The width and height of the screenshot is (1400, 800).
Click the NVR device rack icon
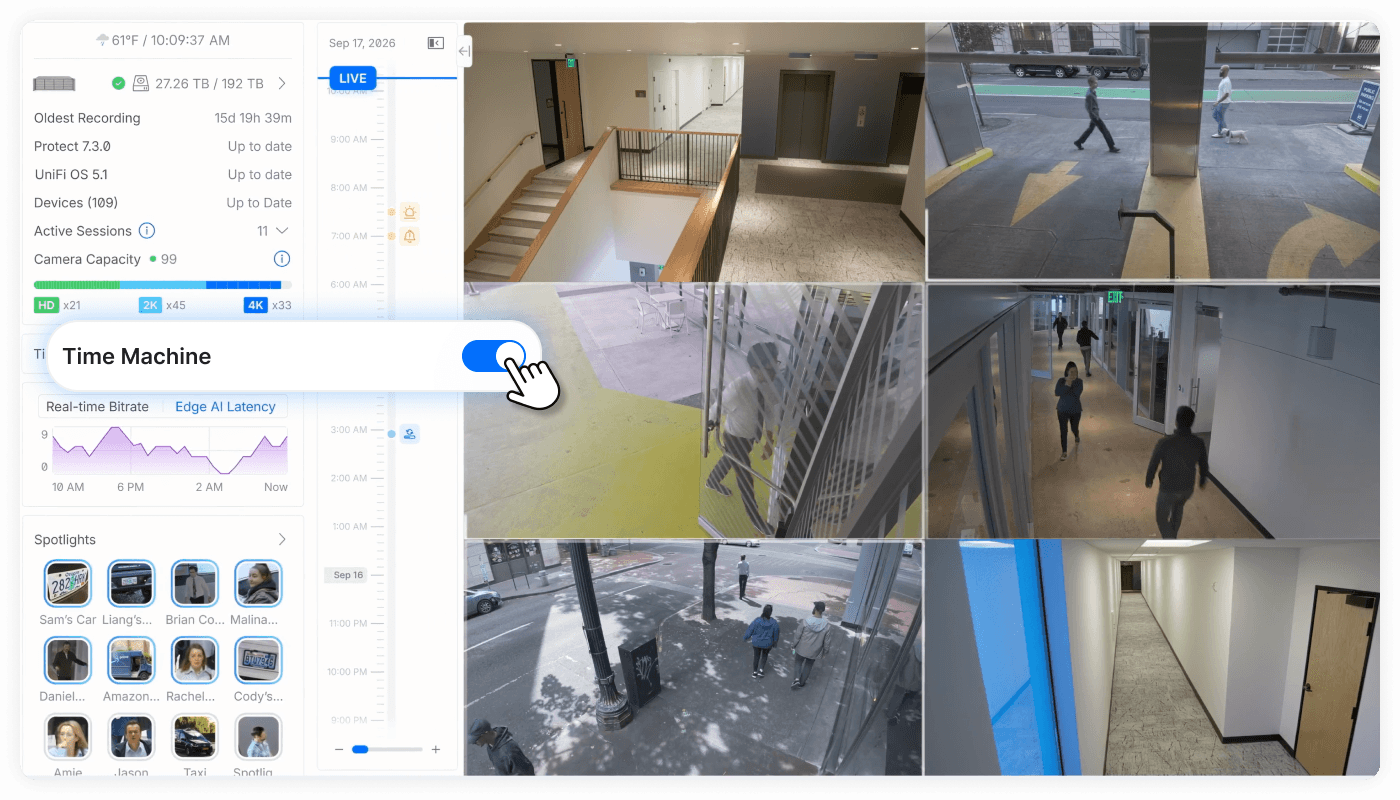[54, 84]
